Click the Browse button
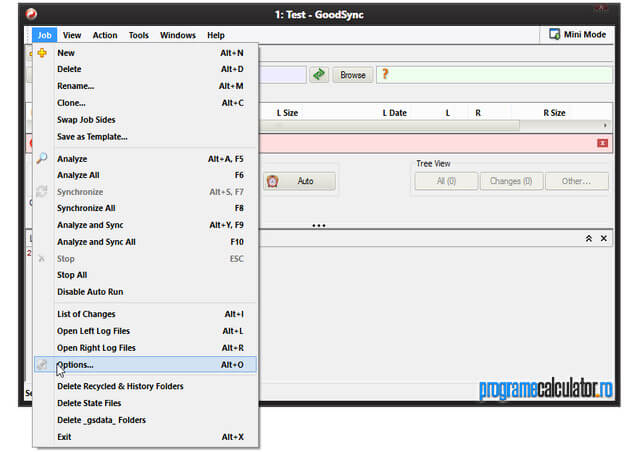640x452 pixels. (x=353, y=75)
